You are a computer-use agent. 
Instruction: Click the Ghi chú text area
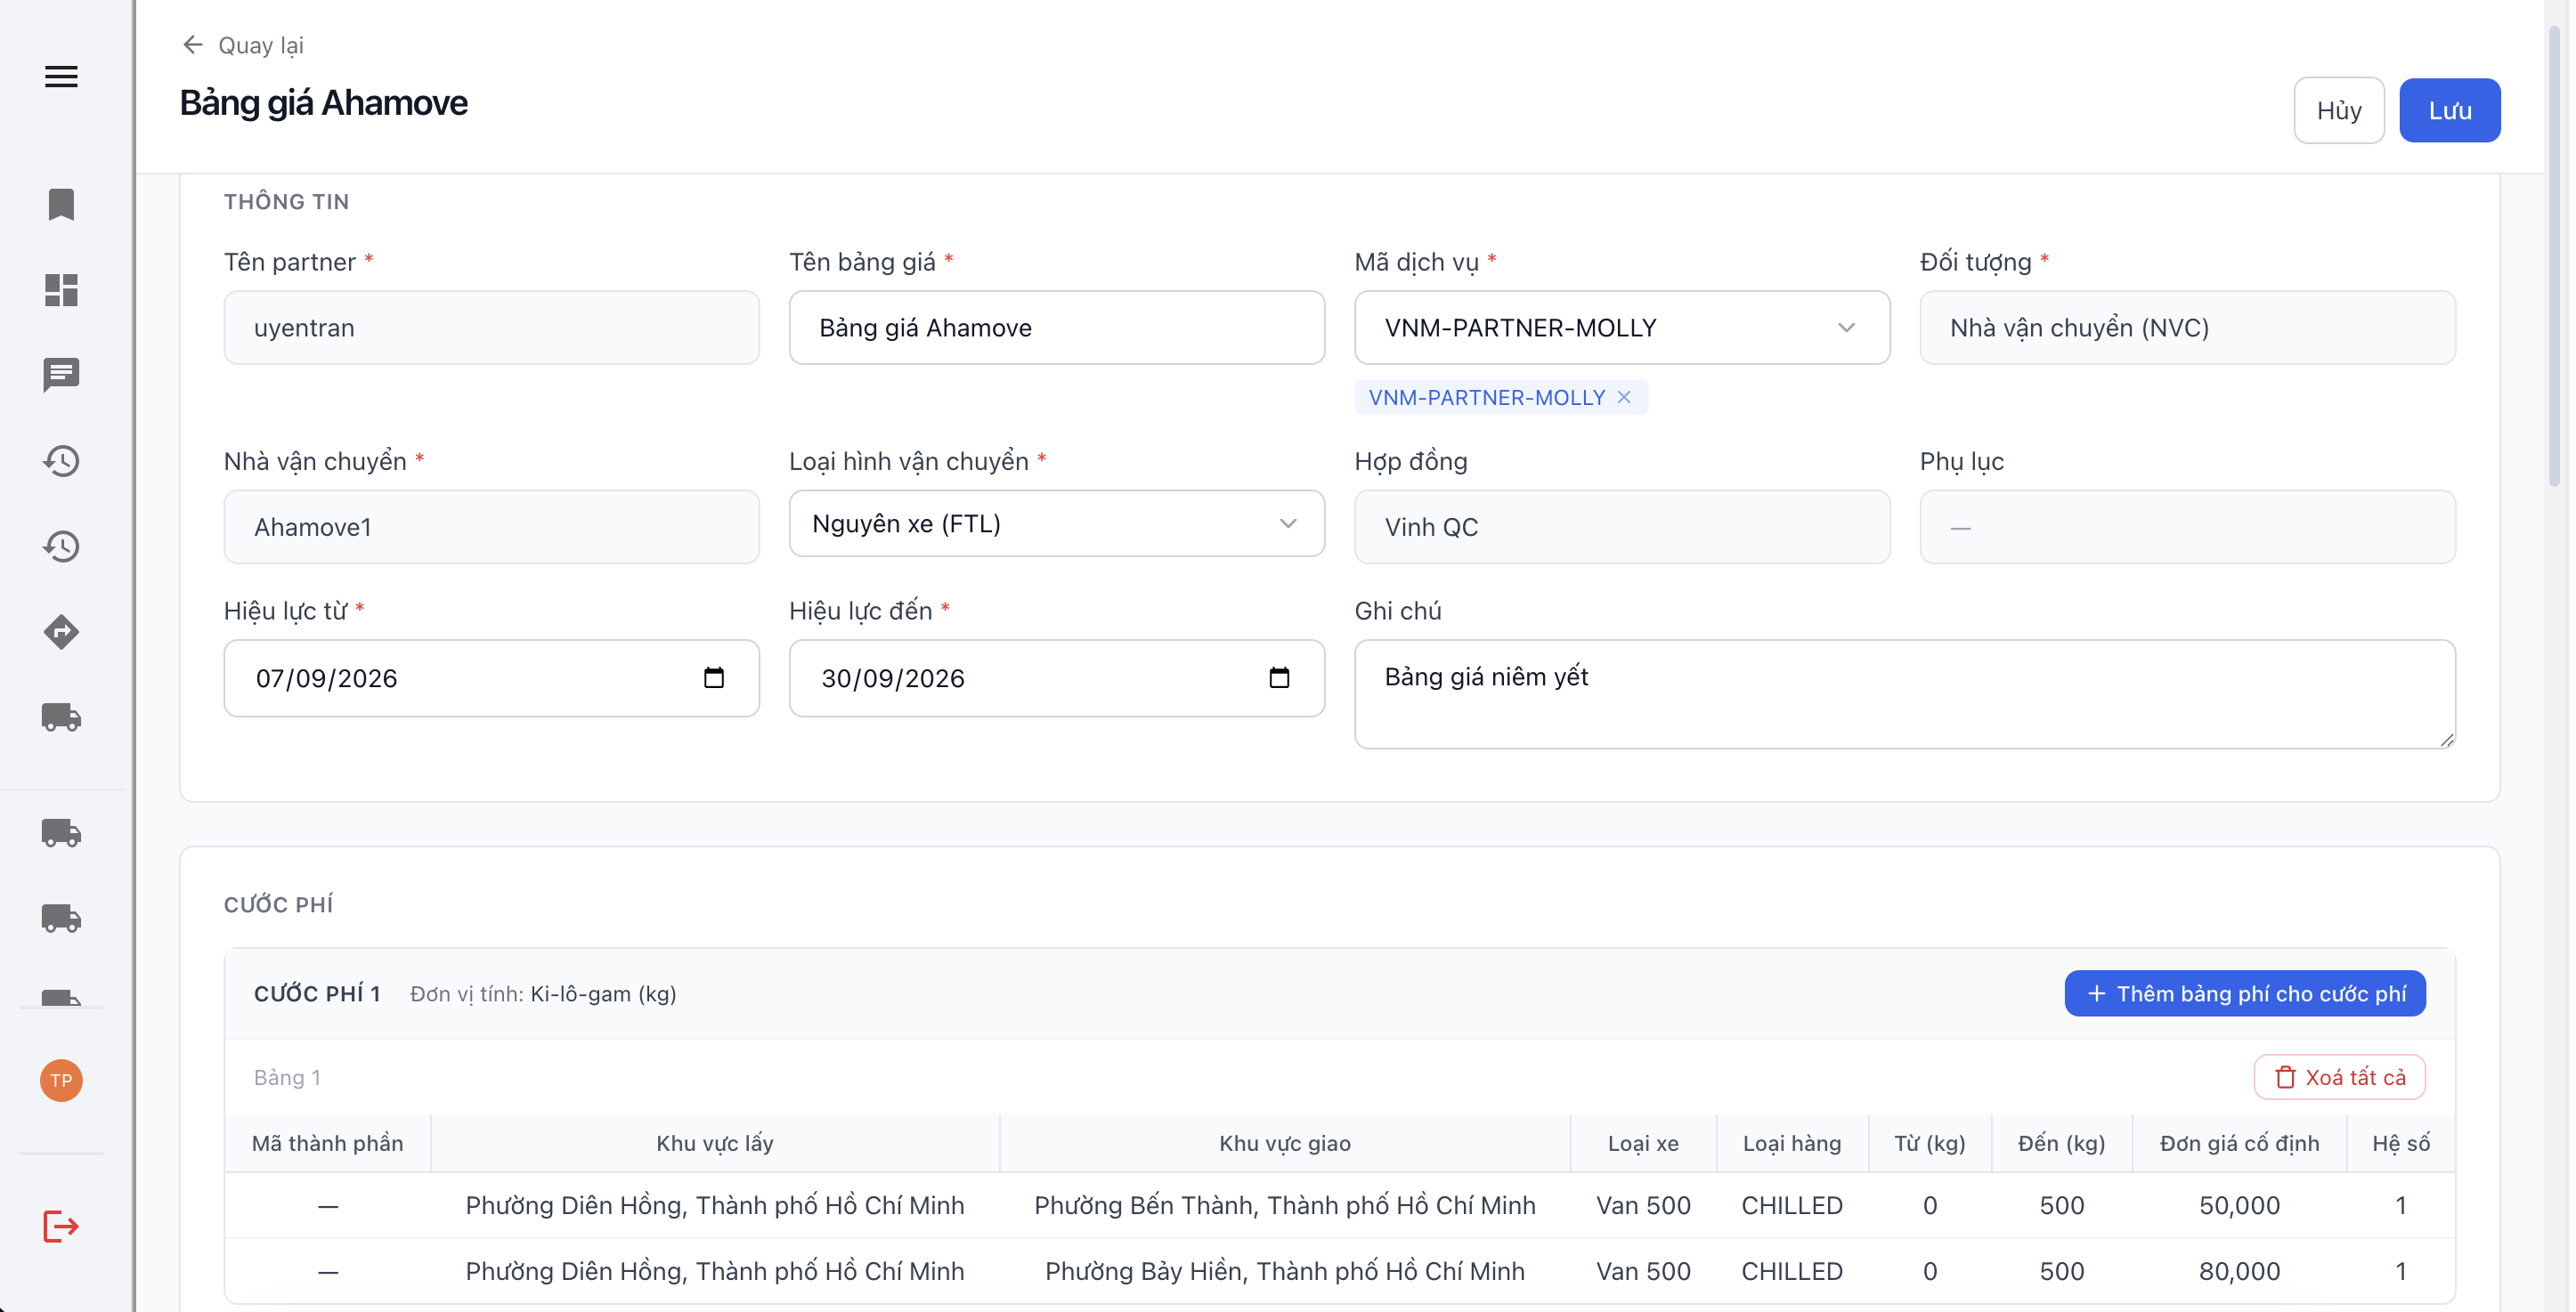1905,694
